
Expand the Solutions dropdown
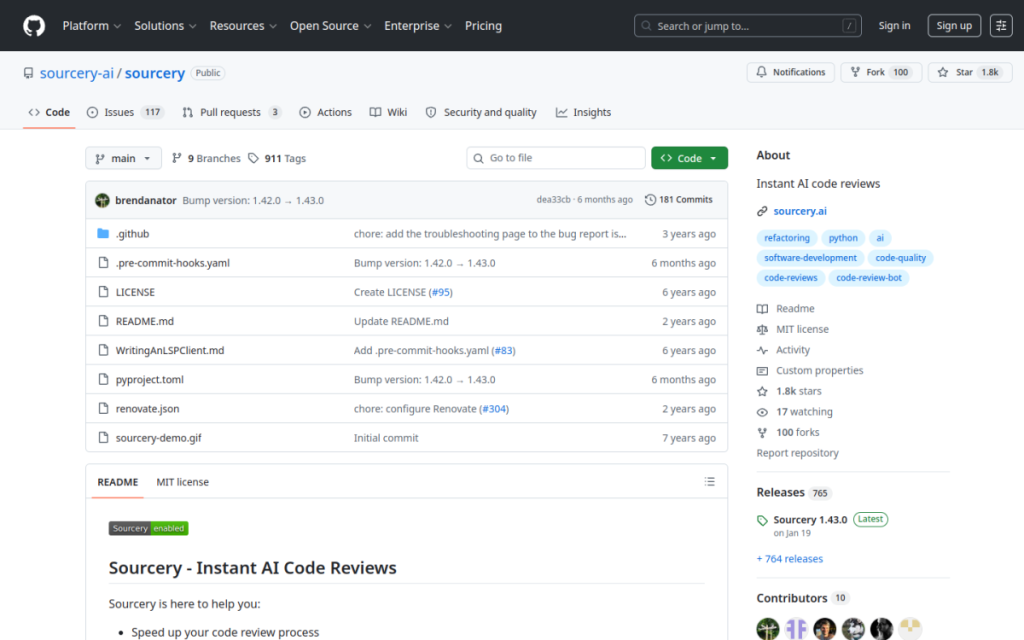pyautogui.click(x=165, y=26)
